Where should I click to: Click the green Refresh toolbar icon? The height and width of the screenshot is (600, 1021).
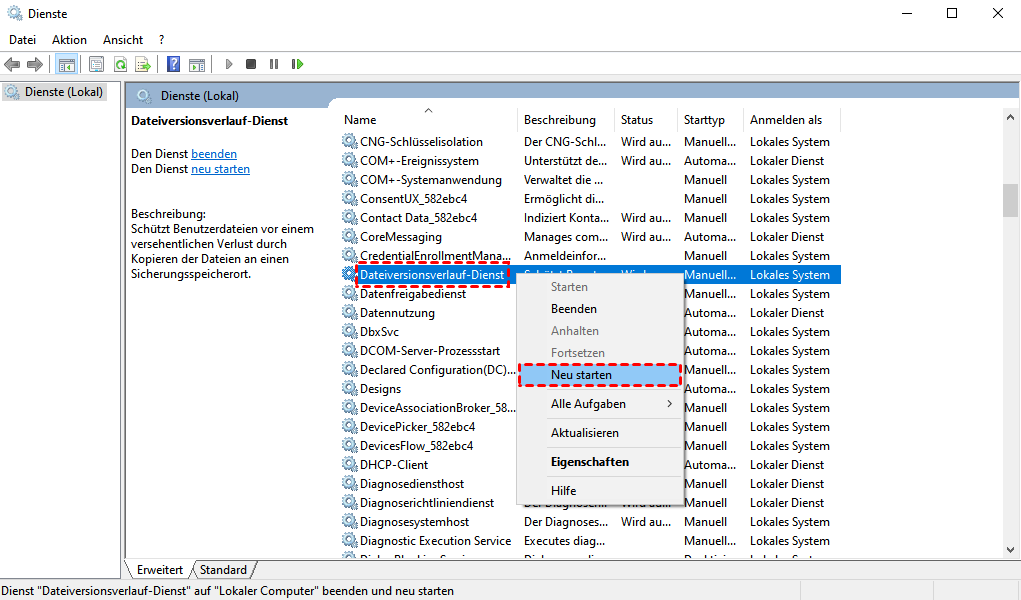click(120, 64)
